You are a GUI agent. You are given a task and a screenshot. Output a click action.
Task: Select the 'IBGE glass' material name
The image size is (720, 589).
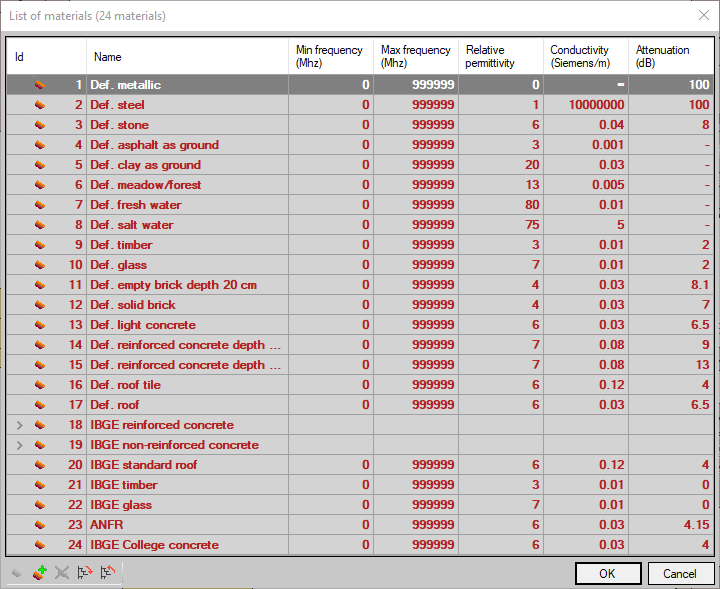[121, 505]
